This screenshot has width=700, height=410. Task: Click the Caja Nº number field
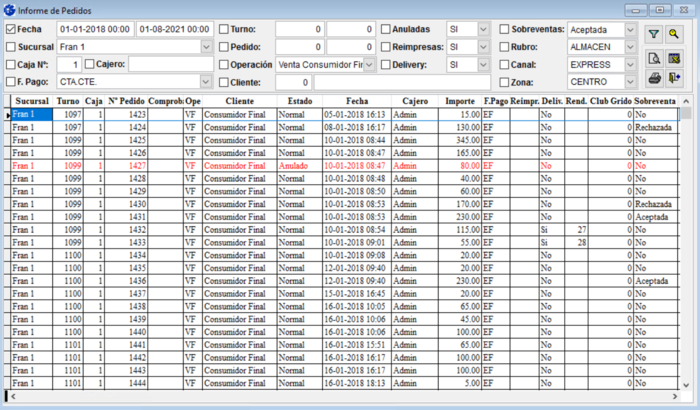(70, 65)
